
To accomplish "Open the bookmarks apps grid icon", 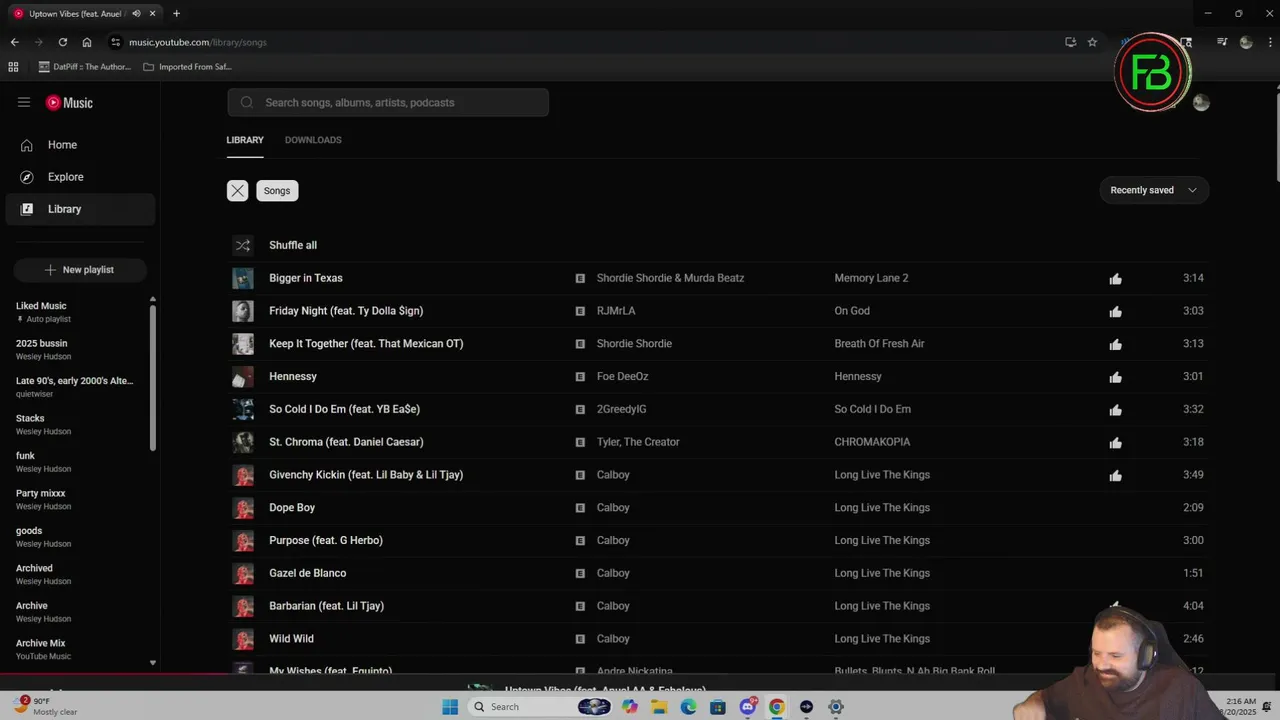I will tap(13, 67).
